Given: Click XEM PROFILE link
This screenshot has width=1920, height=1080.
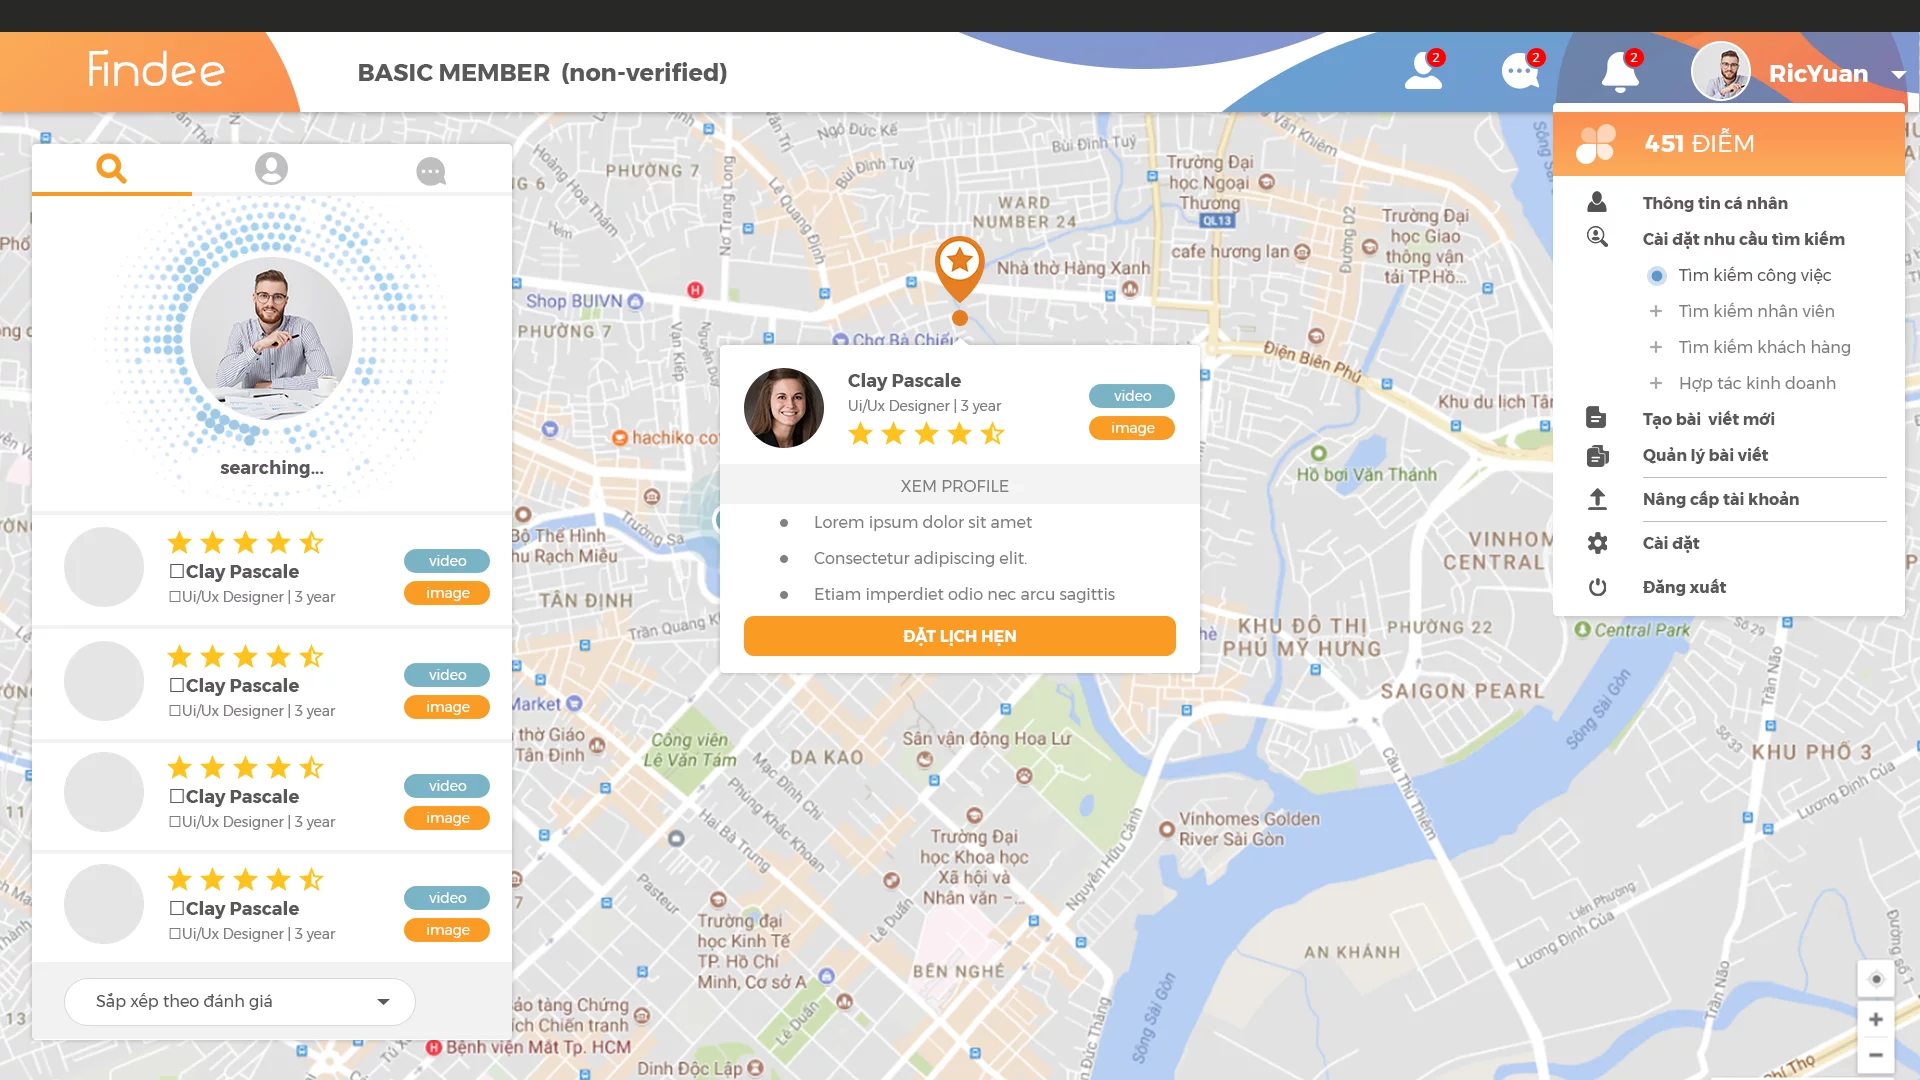Looking at the screenshot, I should click(954, 486).
